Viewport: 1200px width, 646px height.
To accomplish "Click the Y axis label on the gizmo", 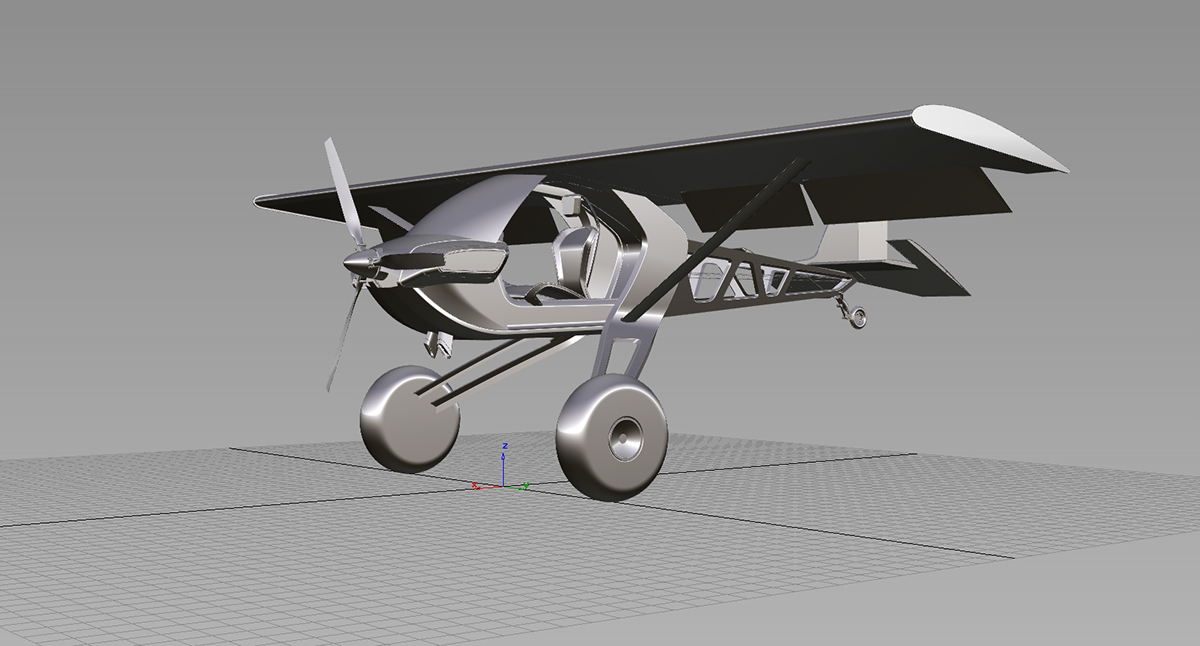I will click(x=526, y=485).
